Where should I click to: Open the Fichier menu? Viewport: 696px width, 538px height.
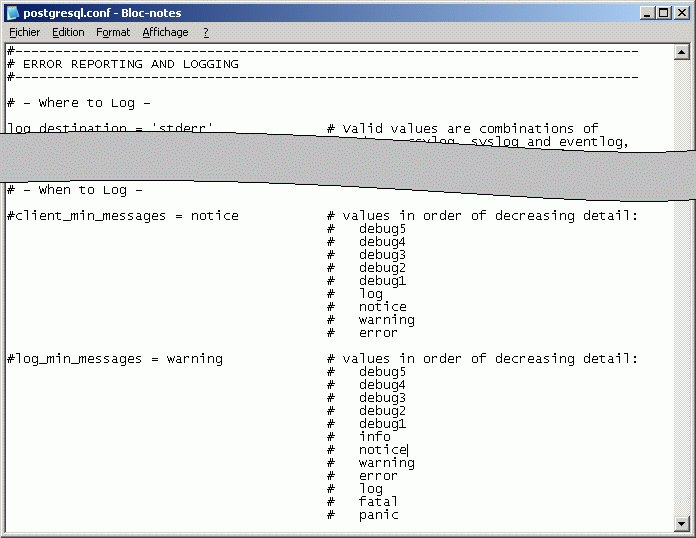[24, 32]
